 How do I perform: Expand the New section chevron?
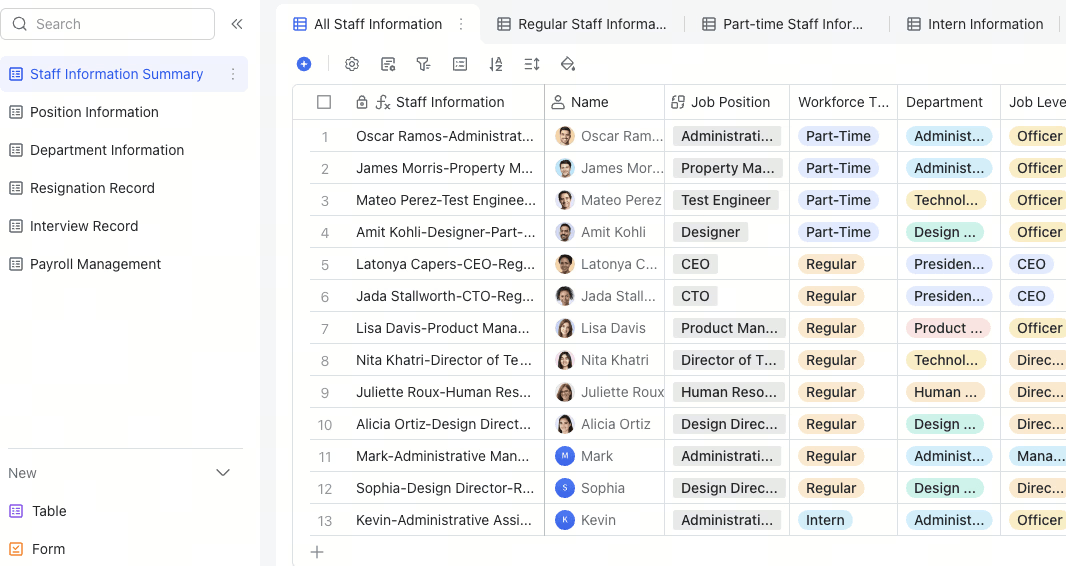pyautogui.click(x=223, y=473)
